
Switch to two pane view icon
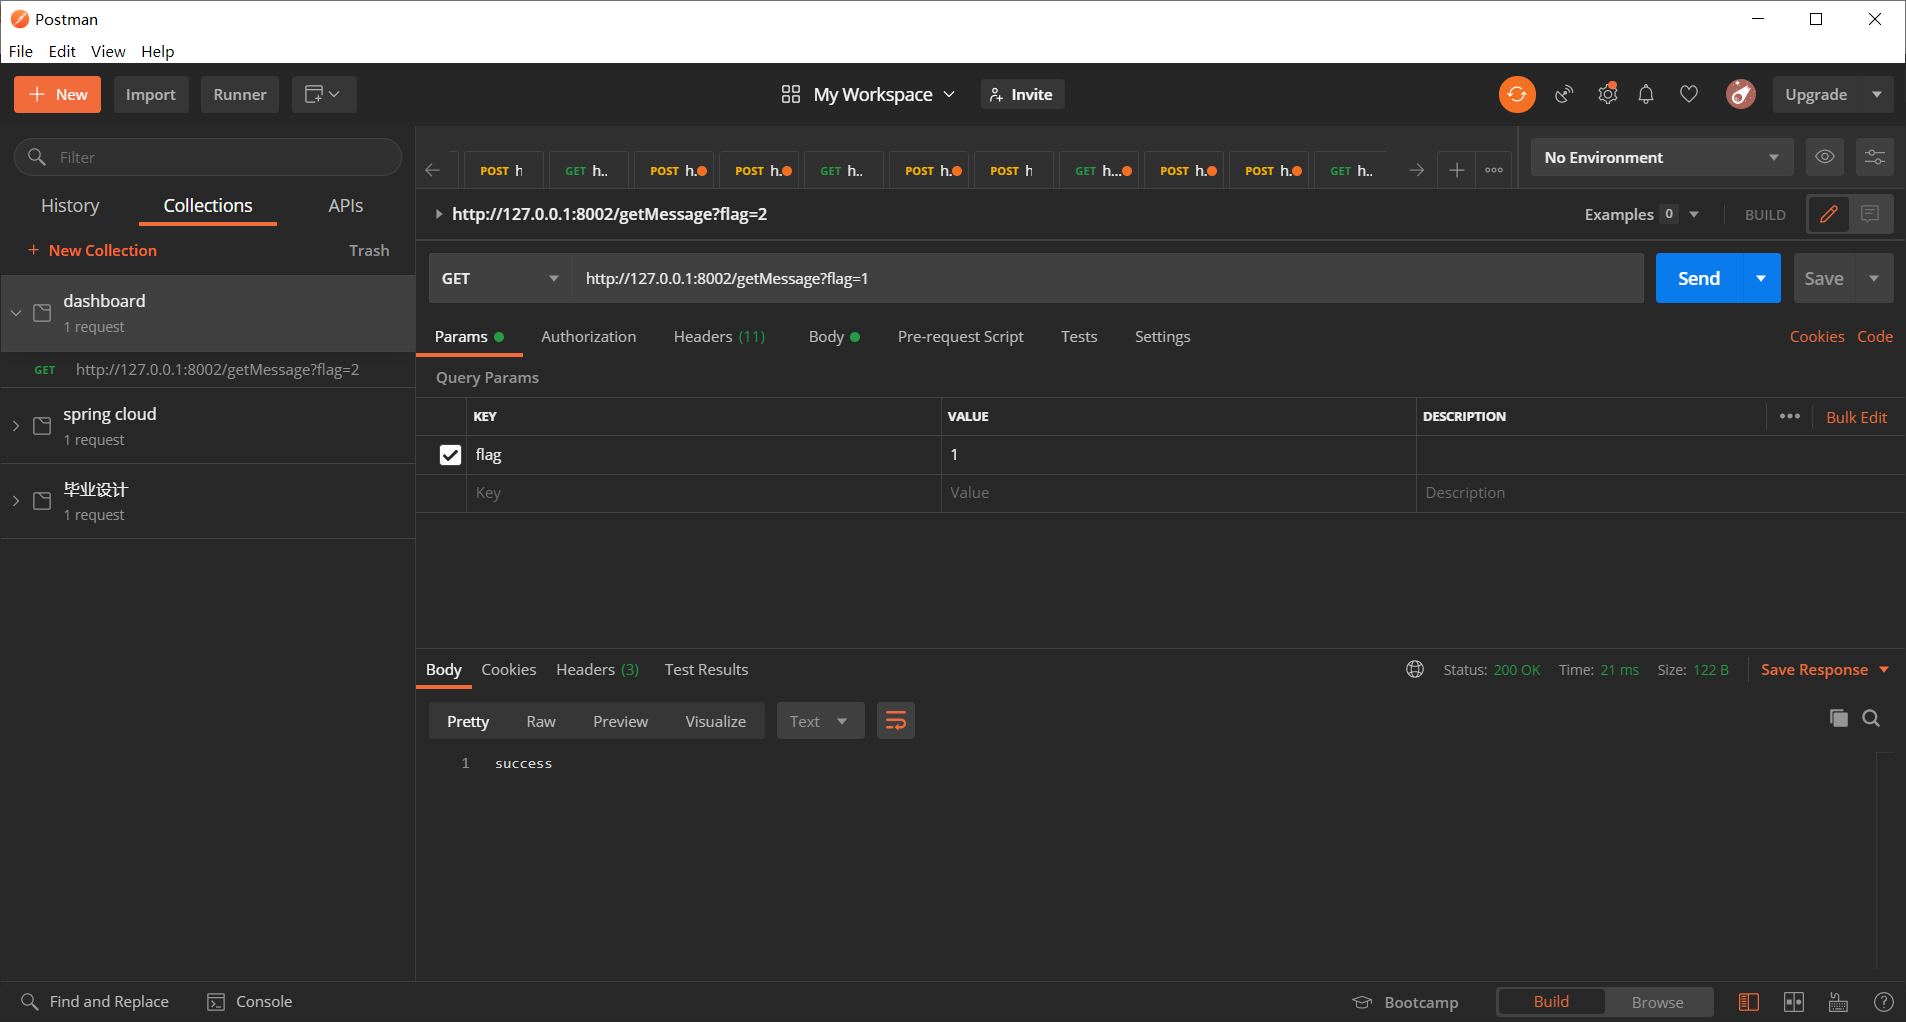(x=1794, y=1002)
